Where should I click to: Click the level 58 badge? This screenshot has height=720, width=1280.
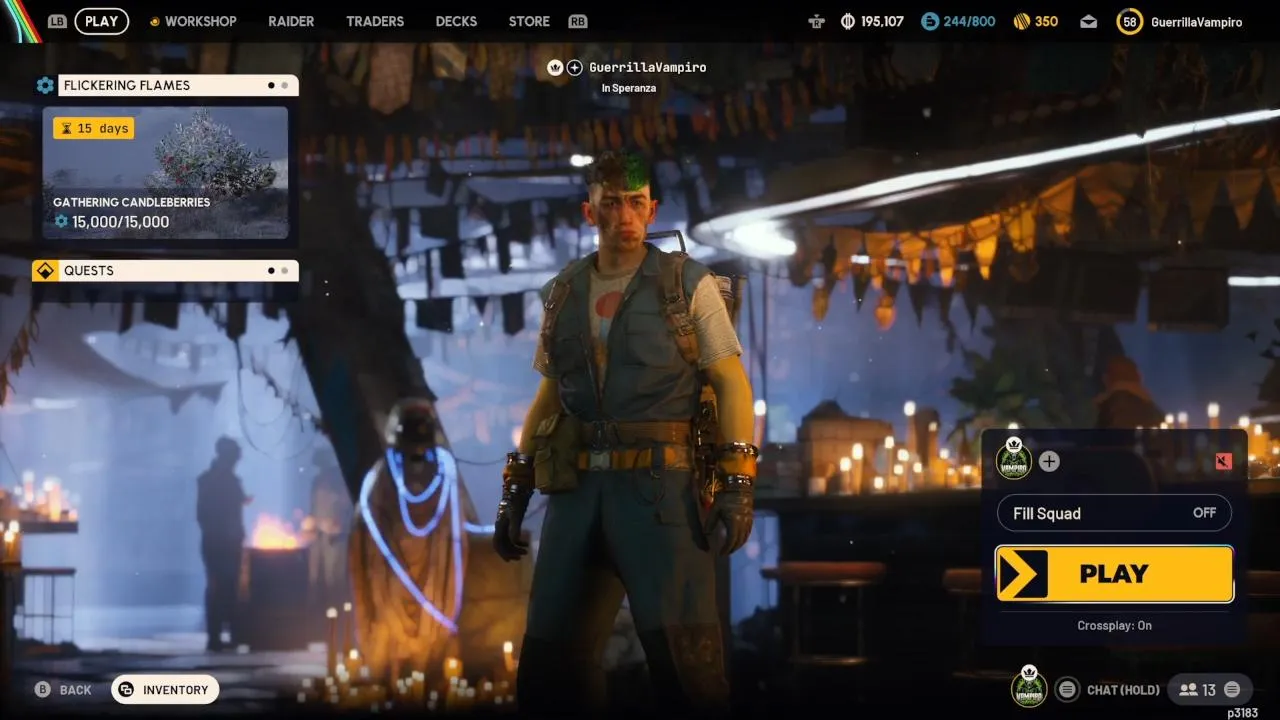1130,21
